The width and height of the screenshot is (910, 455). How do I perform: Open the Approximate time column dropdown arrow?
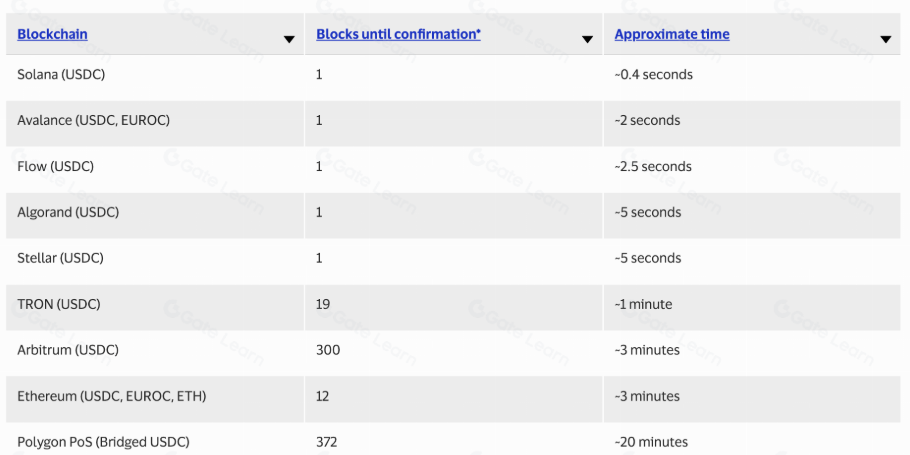coord(885,40)
